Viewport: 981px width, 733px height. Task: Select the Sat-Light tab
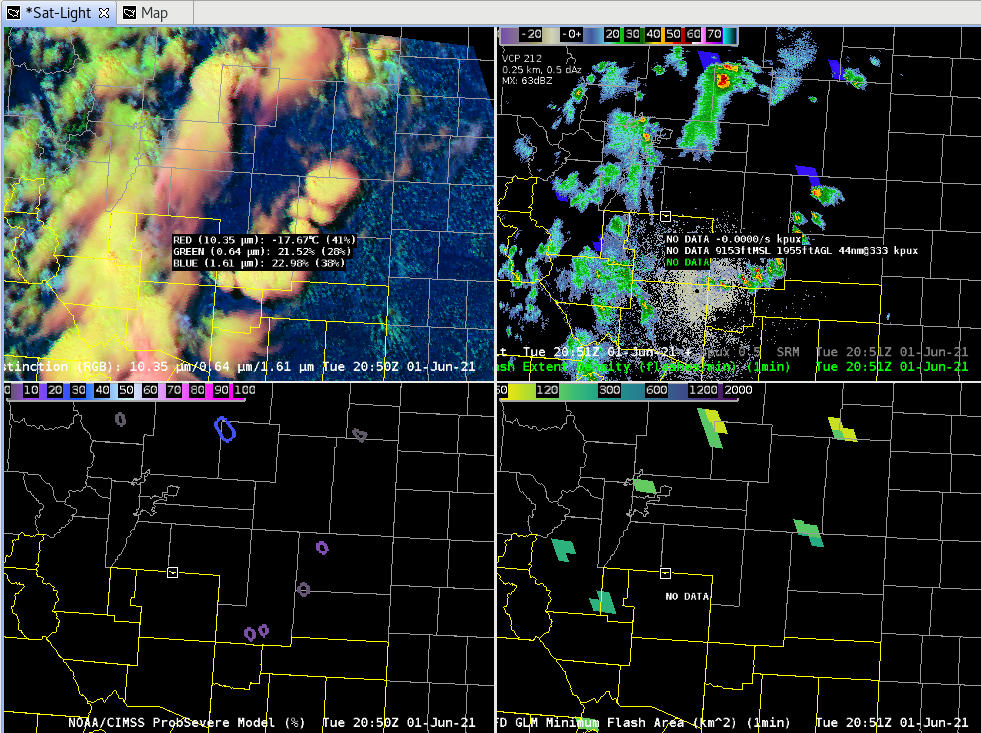pos(59,13)
